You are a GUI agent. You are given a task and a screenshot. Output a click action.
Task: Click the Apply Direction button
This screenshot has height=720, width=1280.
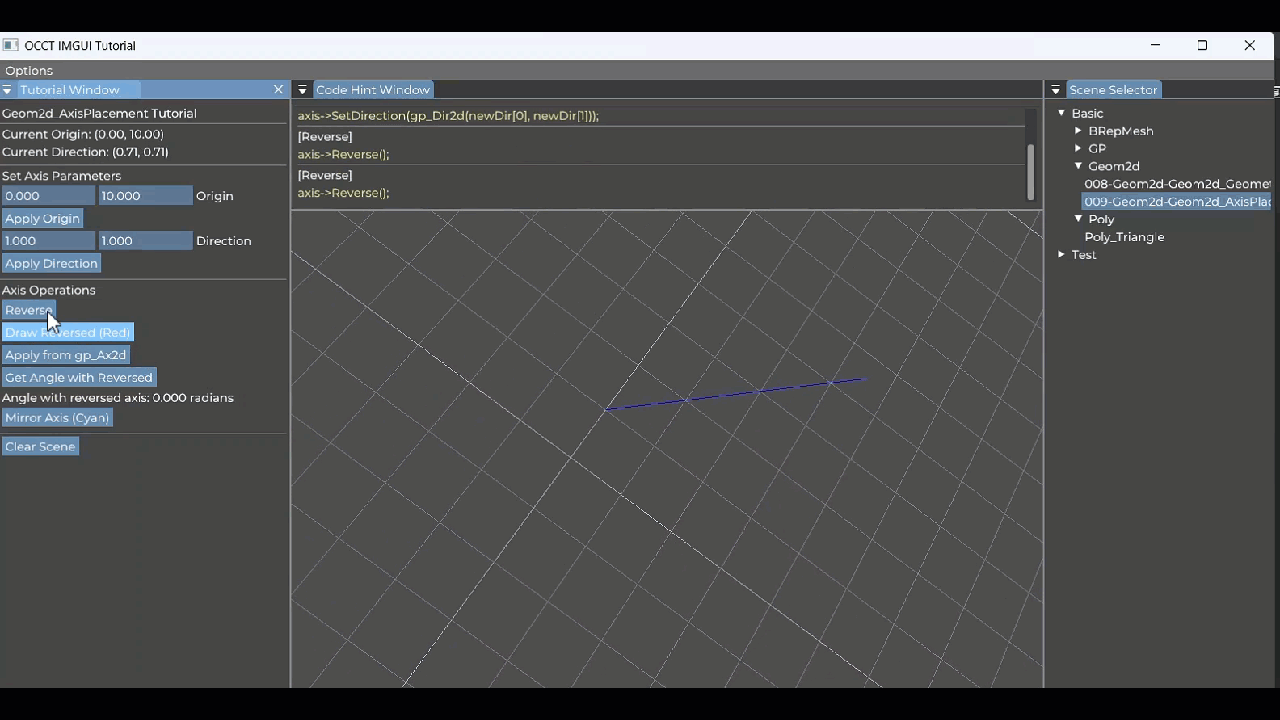[51, 263]
